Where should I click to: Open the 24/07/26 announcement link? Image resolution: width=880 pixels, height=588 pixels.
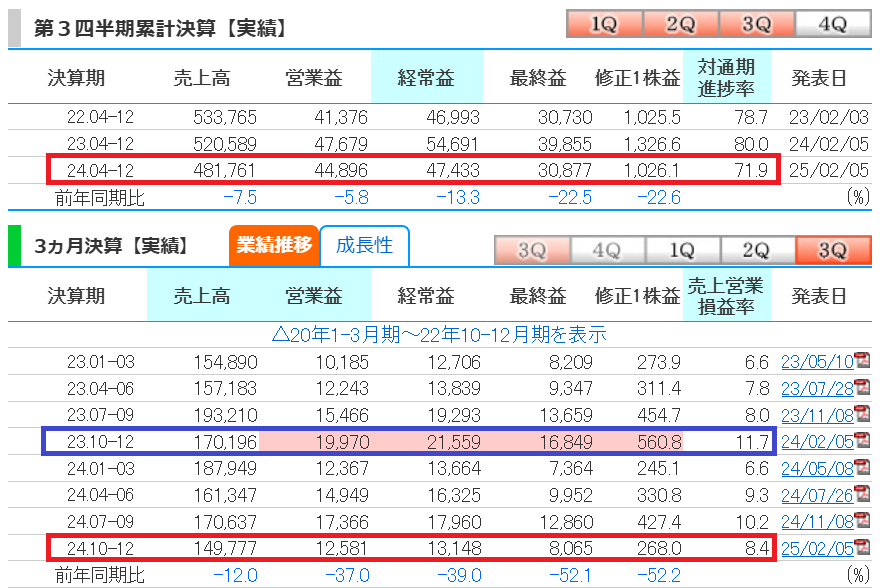click(x=817, y=495)
